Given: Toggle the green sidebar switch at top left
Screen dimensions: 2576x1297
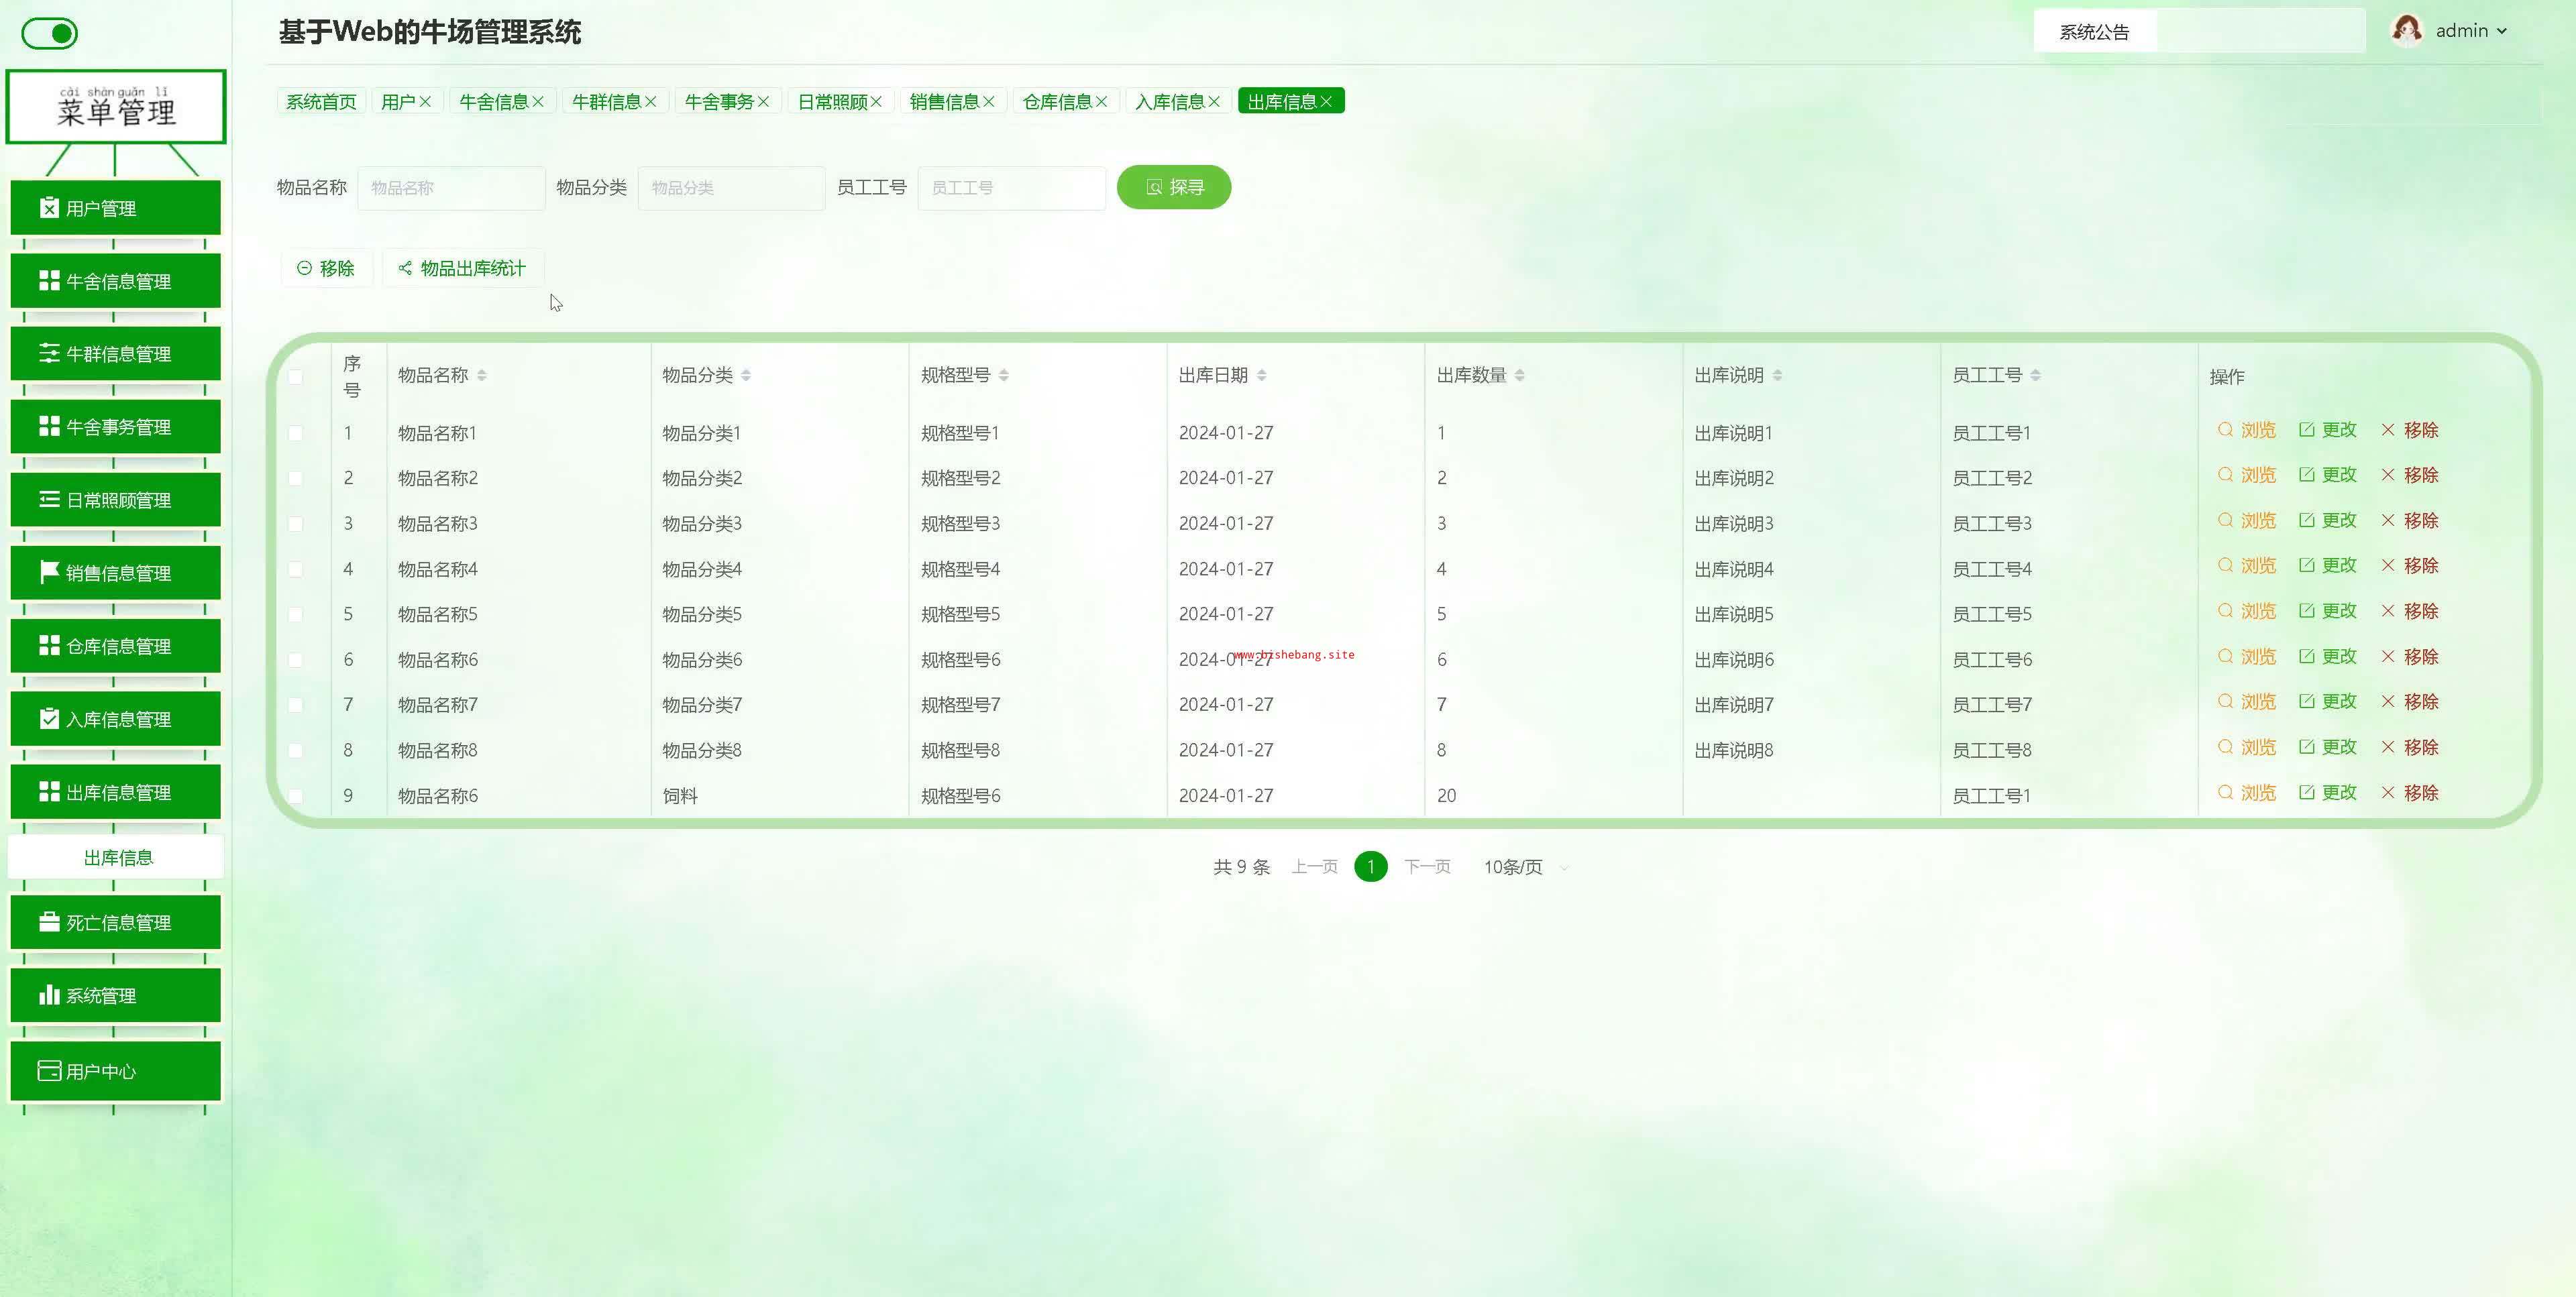Looking at the screenshot, I should click(50, 34).
